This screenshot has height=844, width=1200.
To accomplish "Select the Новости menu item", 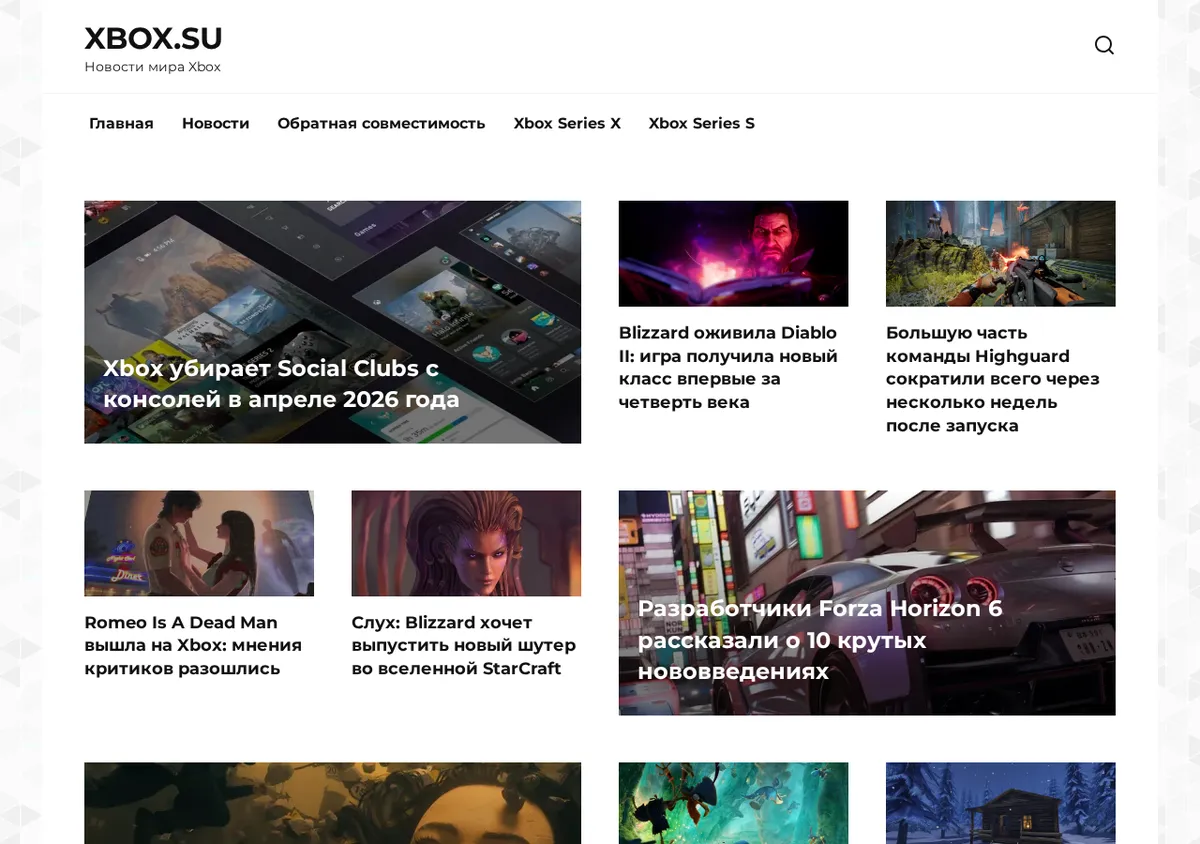I will pos(216,123).
